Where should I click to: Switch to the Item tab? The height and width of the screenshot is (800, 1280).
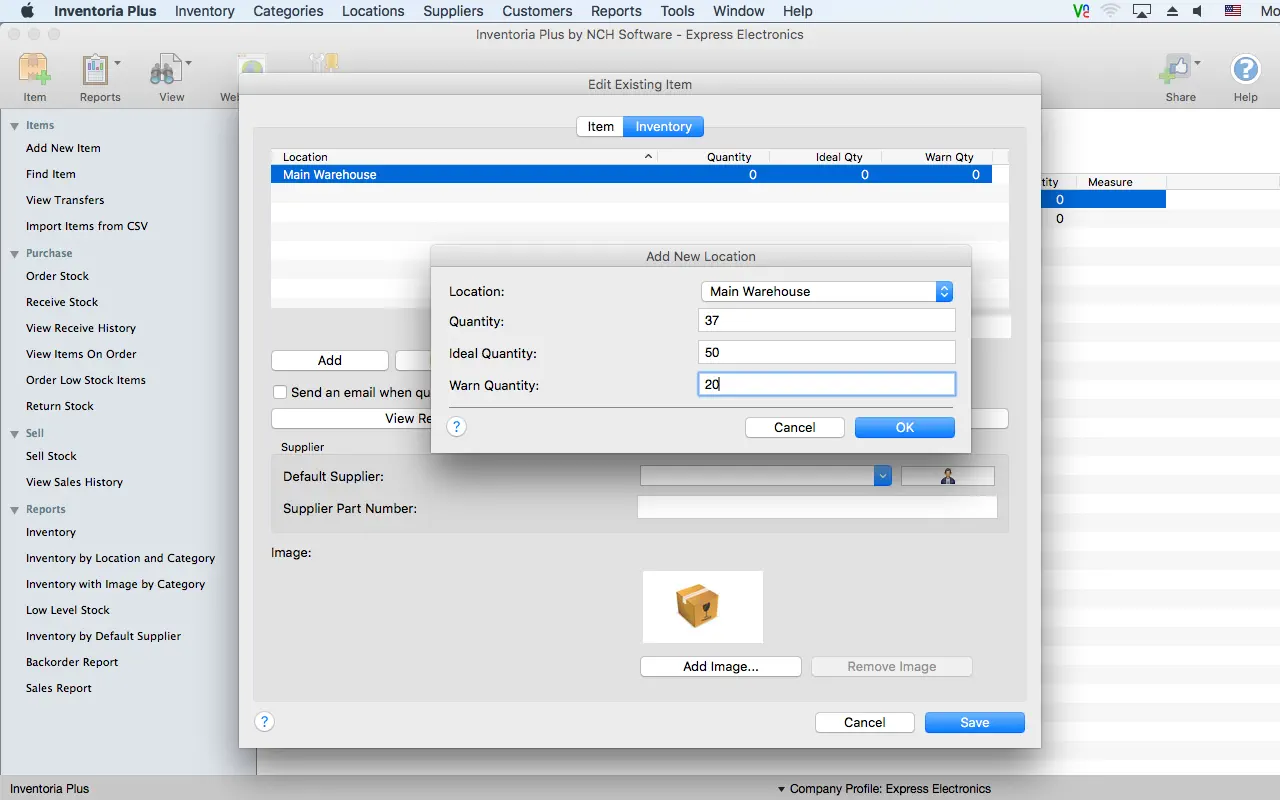pyautogui.click(x=600, y=127)
